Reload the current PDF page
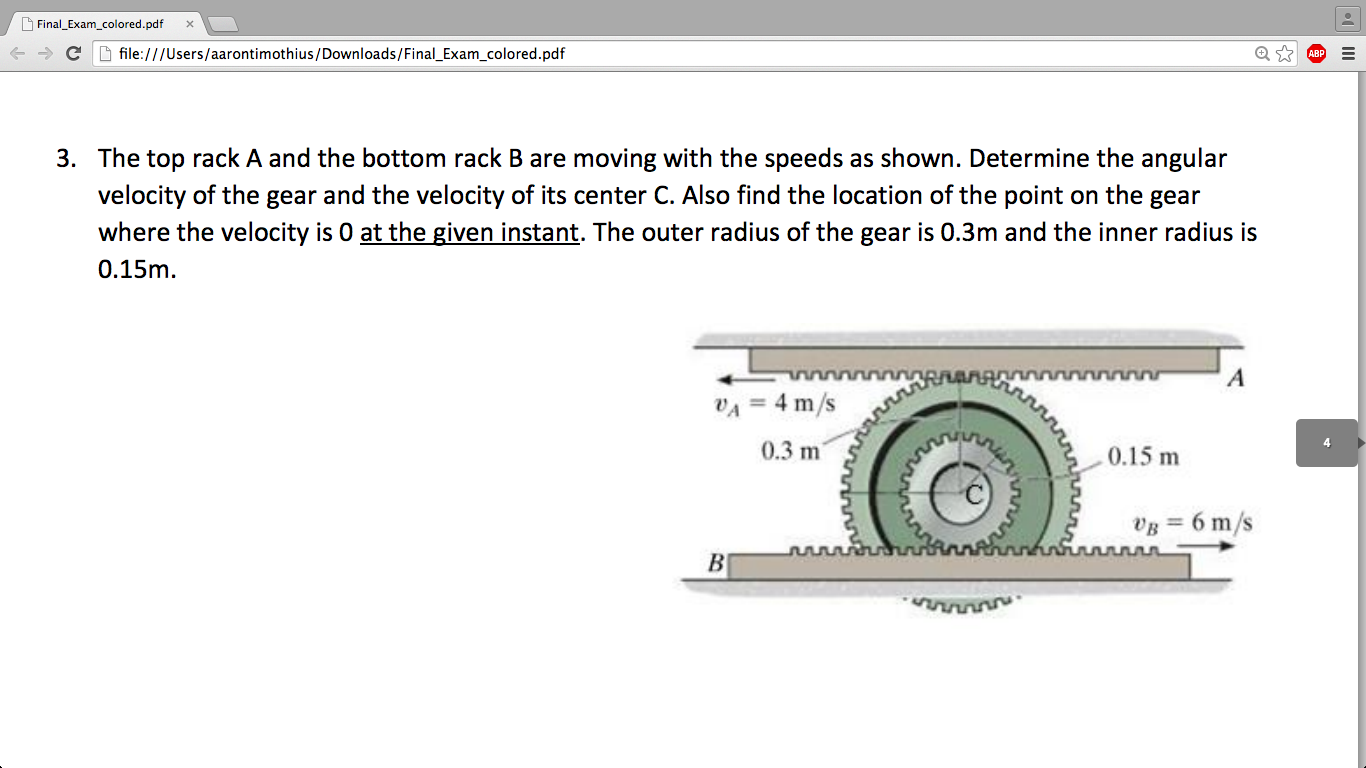1366x768 pixels. pos(73,54)
